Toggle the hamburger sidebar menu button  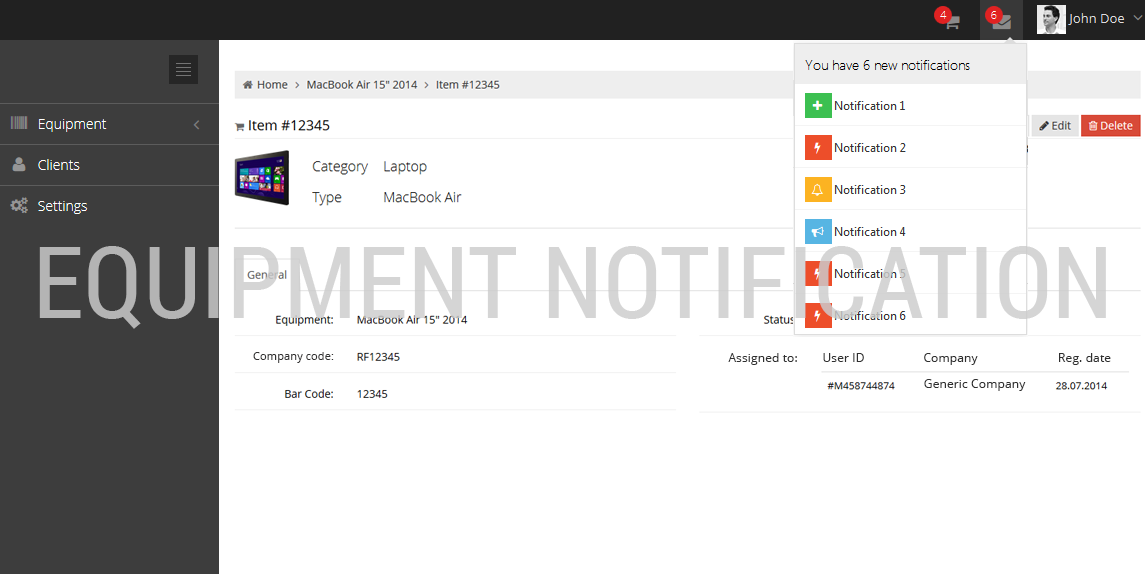point(183,69)
